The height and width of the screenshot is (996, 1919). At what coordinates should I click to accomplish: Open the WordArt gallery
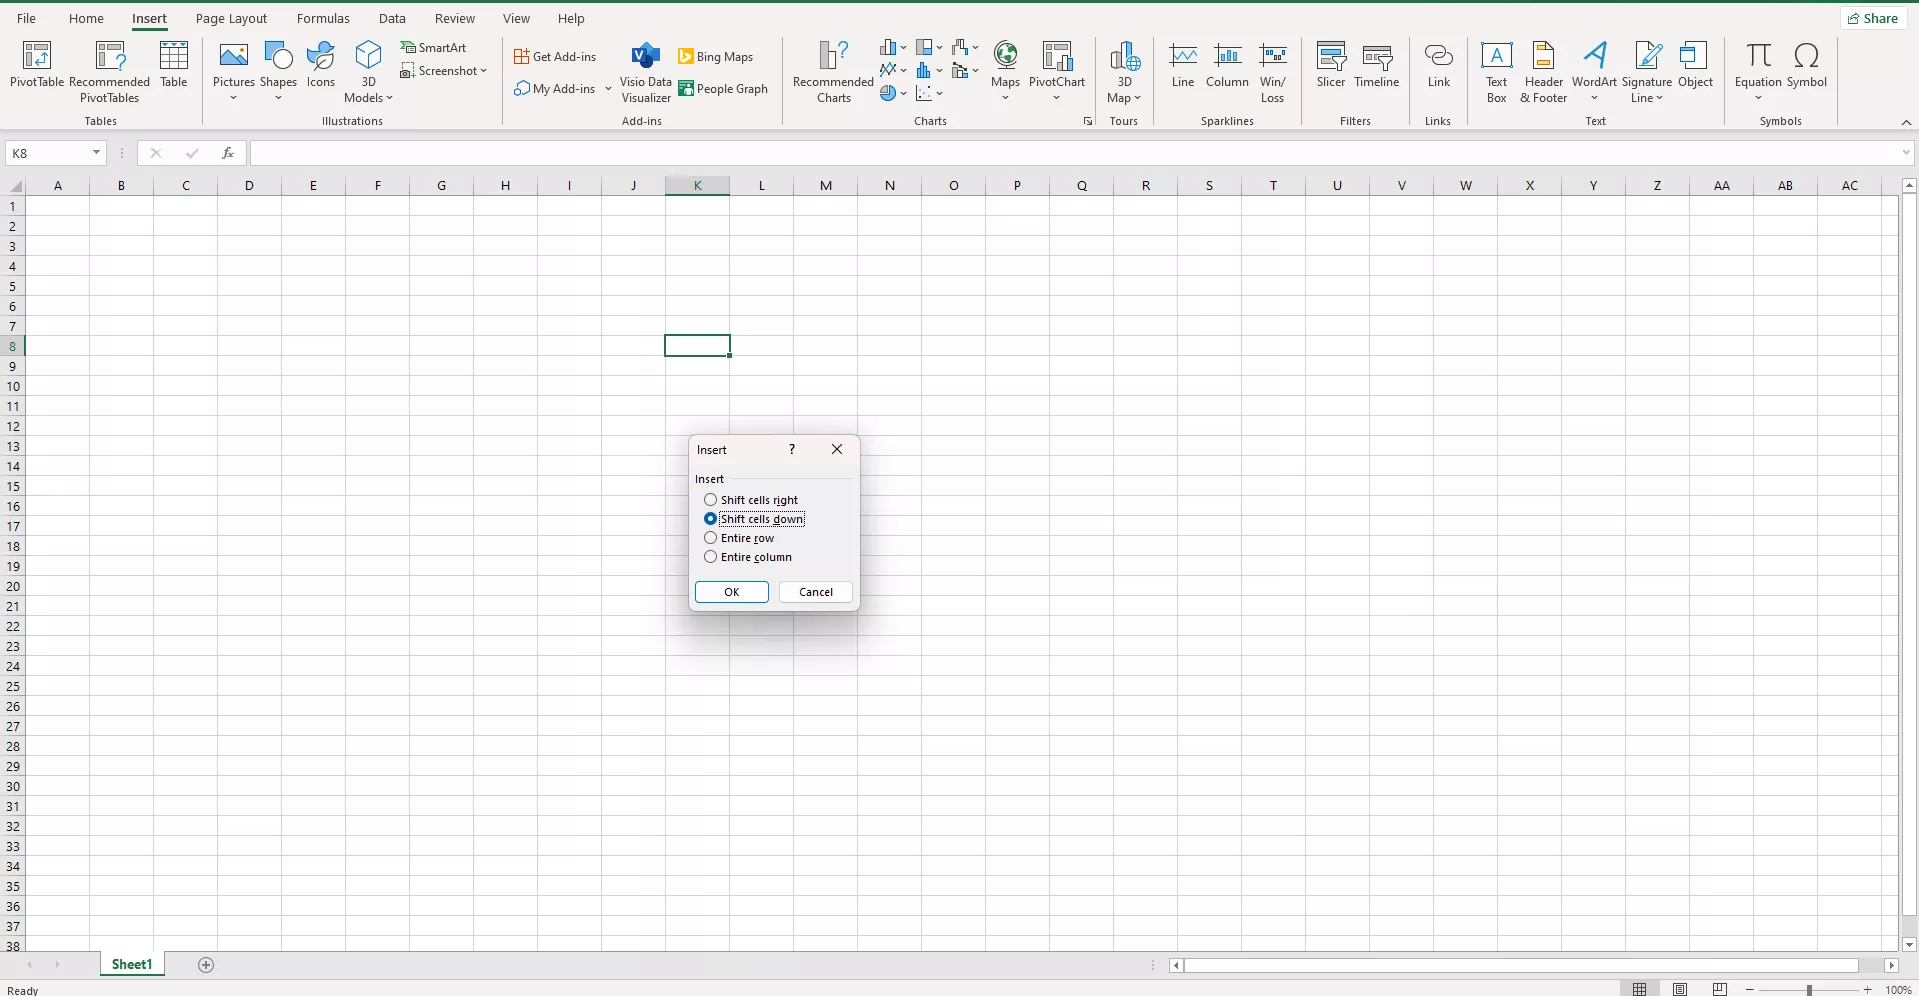tap(1594, 70)
